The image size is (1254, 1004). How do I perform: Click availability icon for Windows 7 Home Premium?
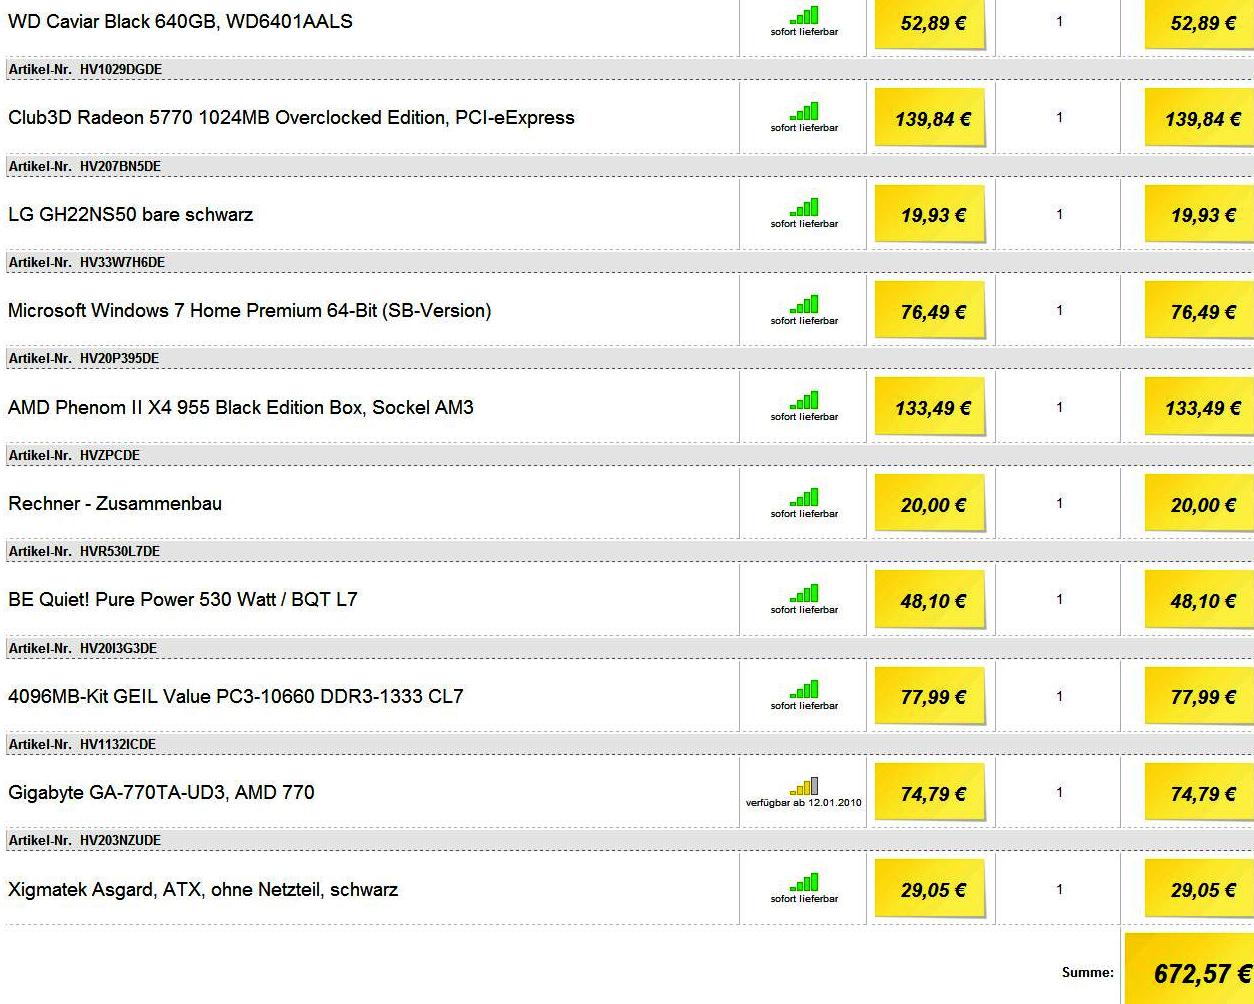click(x=804, y=304)
